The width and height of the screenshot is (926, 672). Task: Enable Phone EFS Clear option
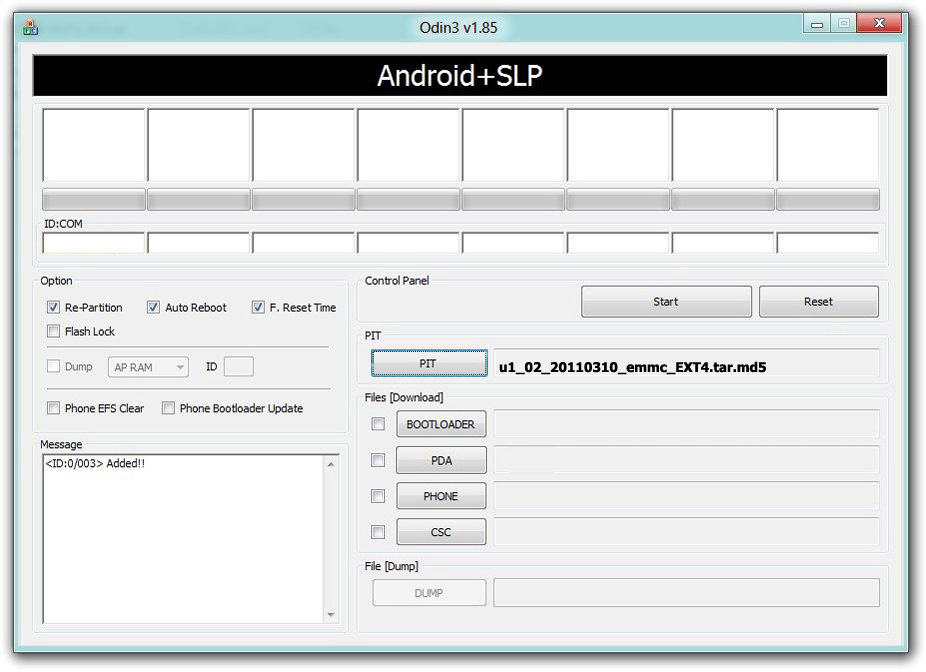53,408
